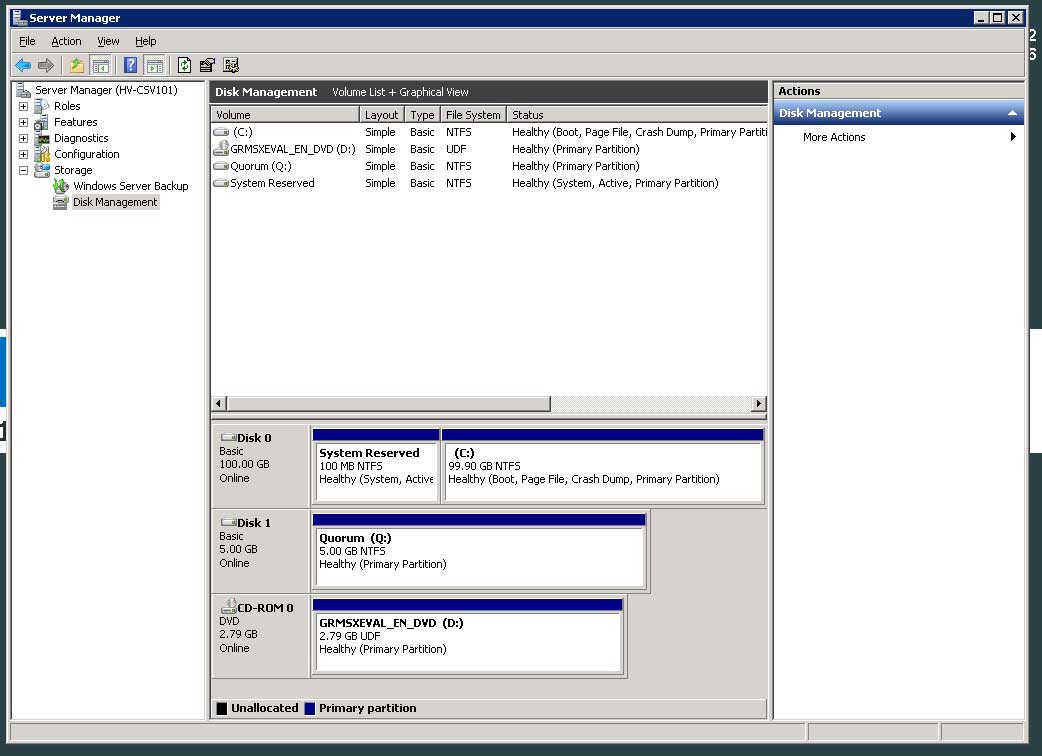Toggle the Show/Hide Action Pane icon
The height and width of the screenshot is (756, 1042).
coord(155,65)
